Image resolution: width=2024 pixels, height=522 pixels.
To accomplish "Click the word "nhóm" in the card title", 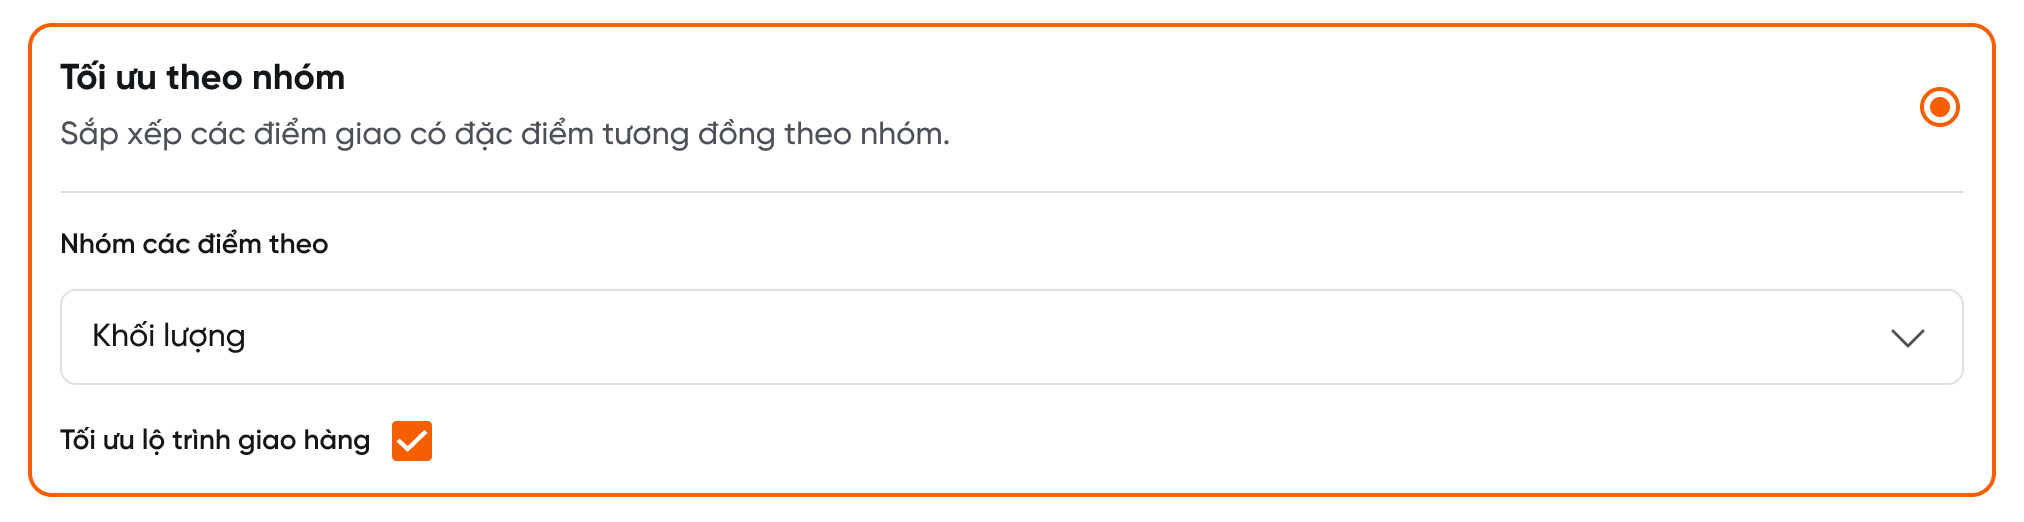I will pos(298,78).
